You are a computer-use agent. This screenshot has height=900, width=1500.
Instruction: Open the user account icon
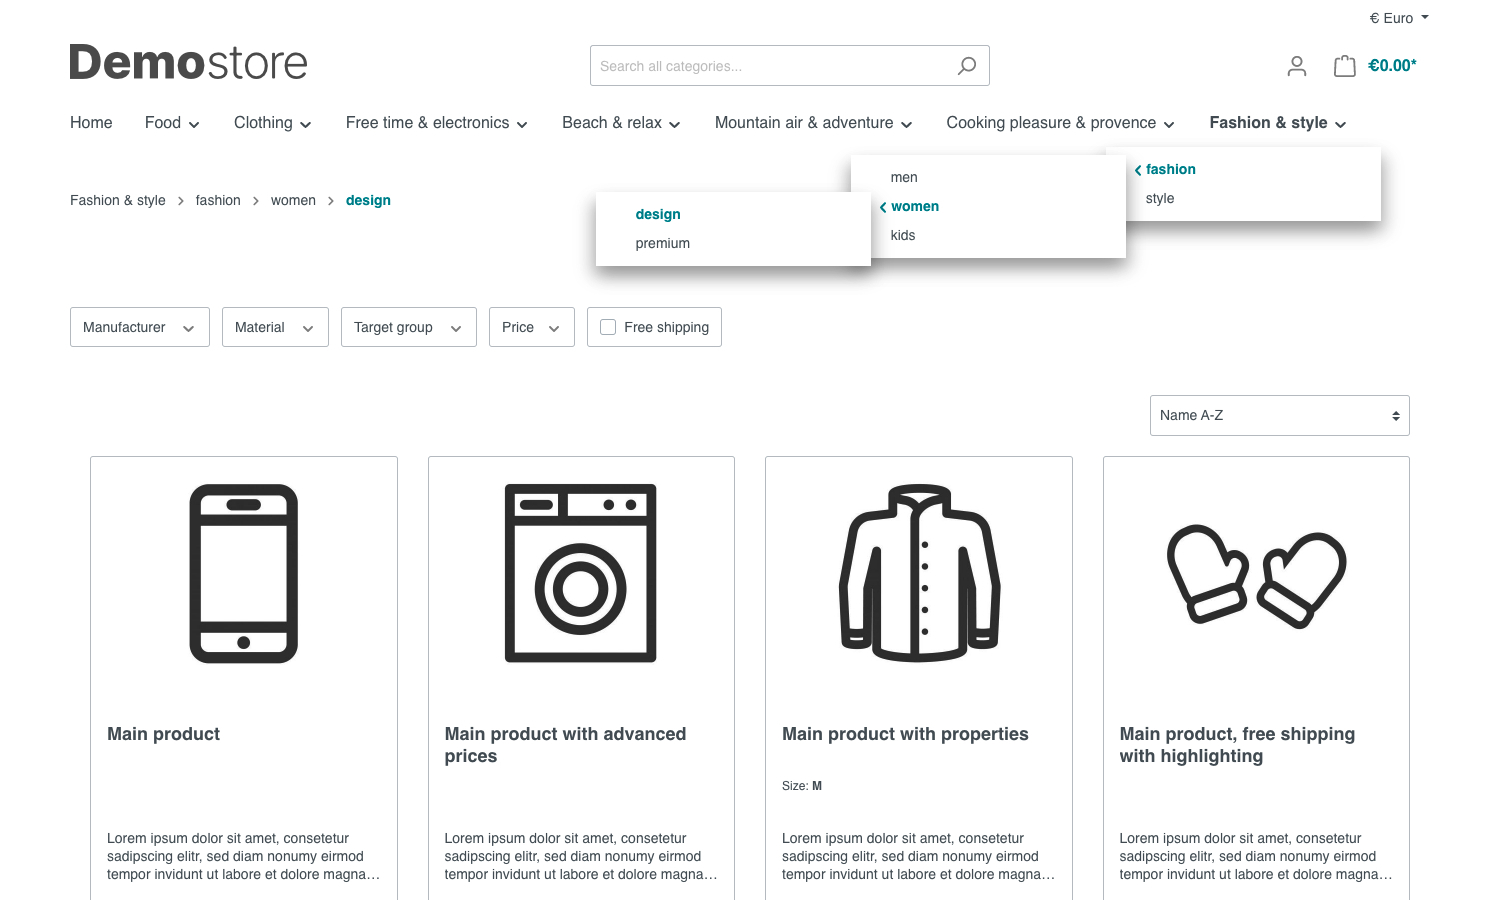click(1296, 66)
